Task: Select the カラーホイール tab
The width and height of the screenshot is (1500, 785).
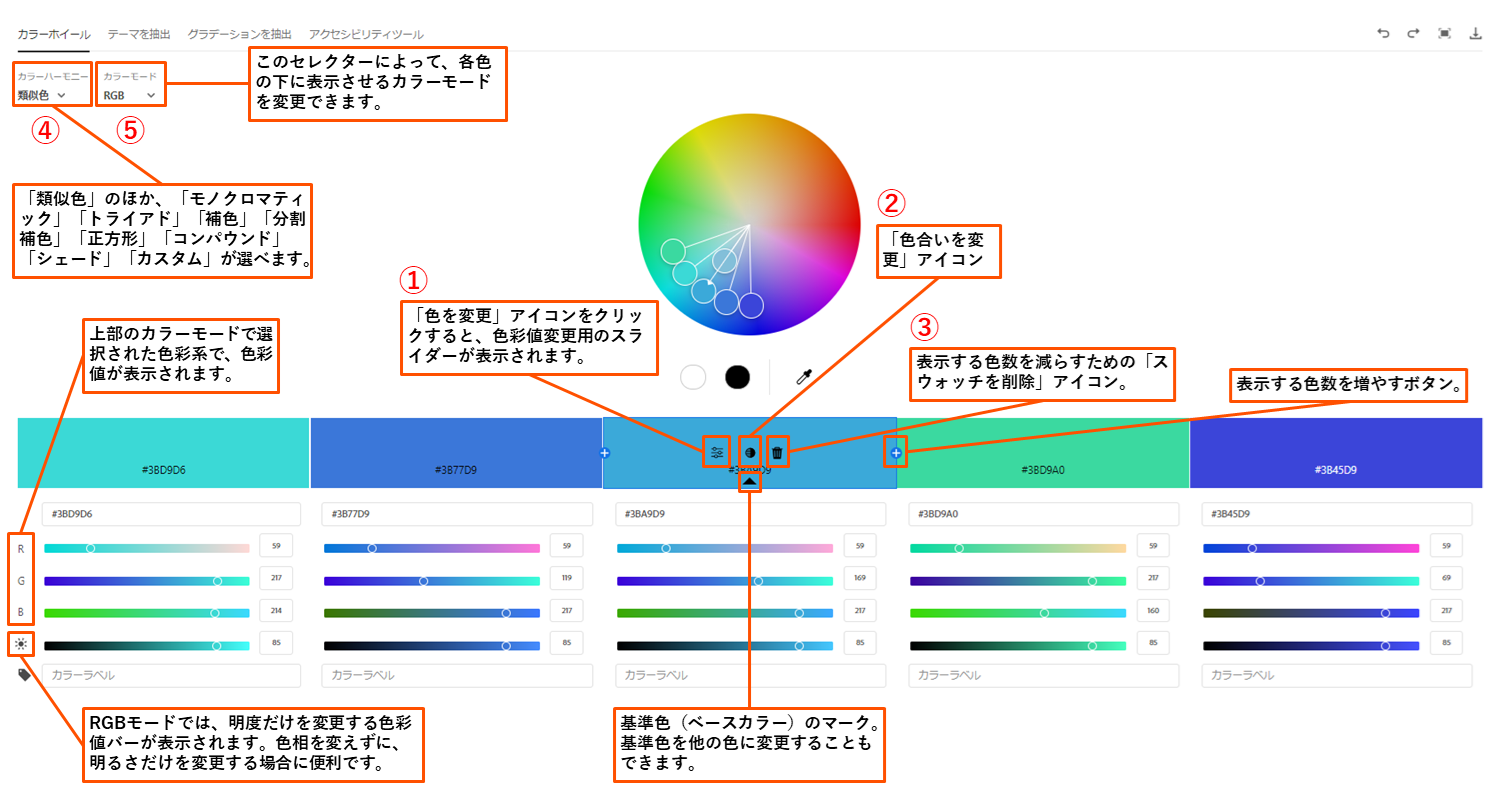Action: pos(54,33)
